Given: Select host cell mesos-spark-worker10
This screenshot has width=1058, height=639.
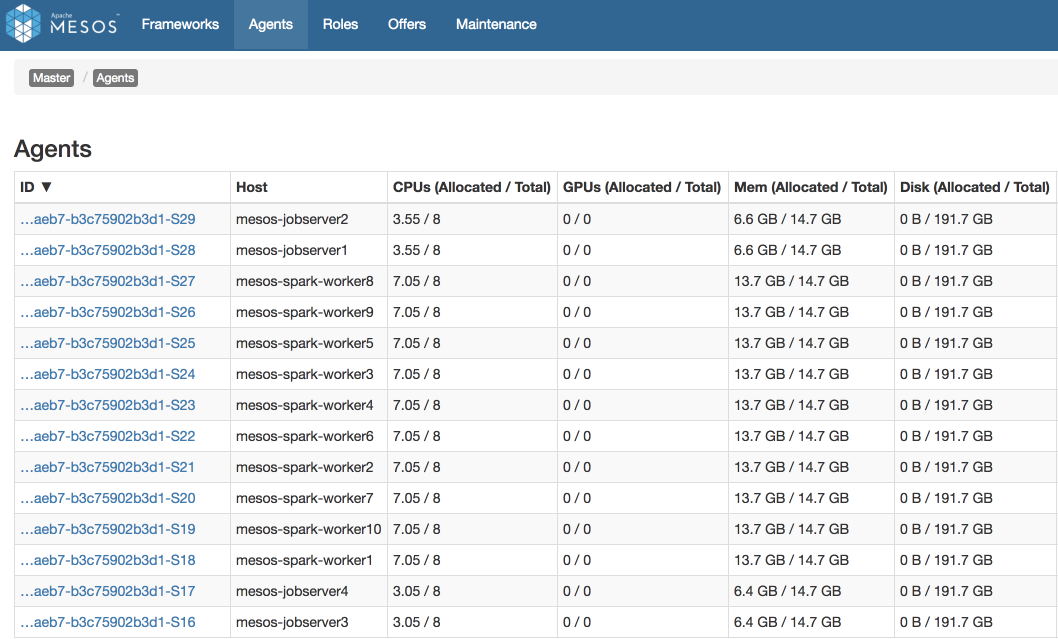Looking at the screenshot, I should pos(308,530).
